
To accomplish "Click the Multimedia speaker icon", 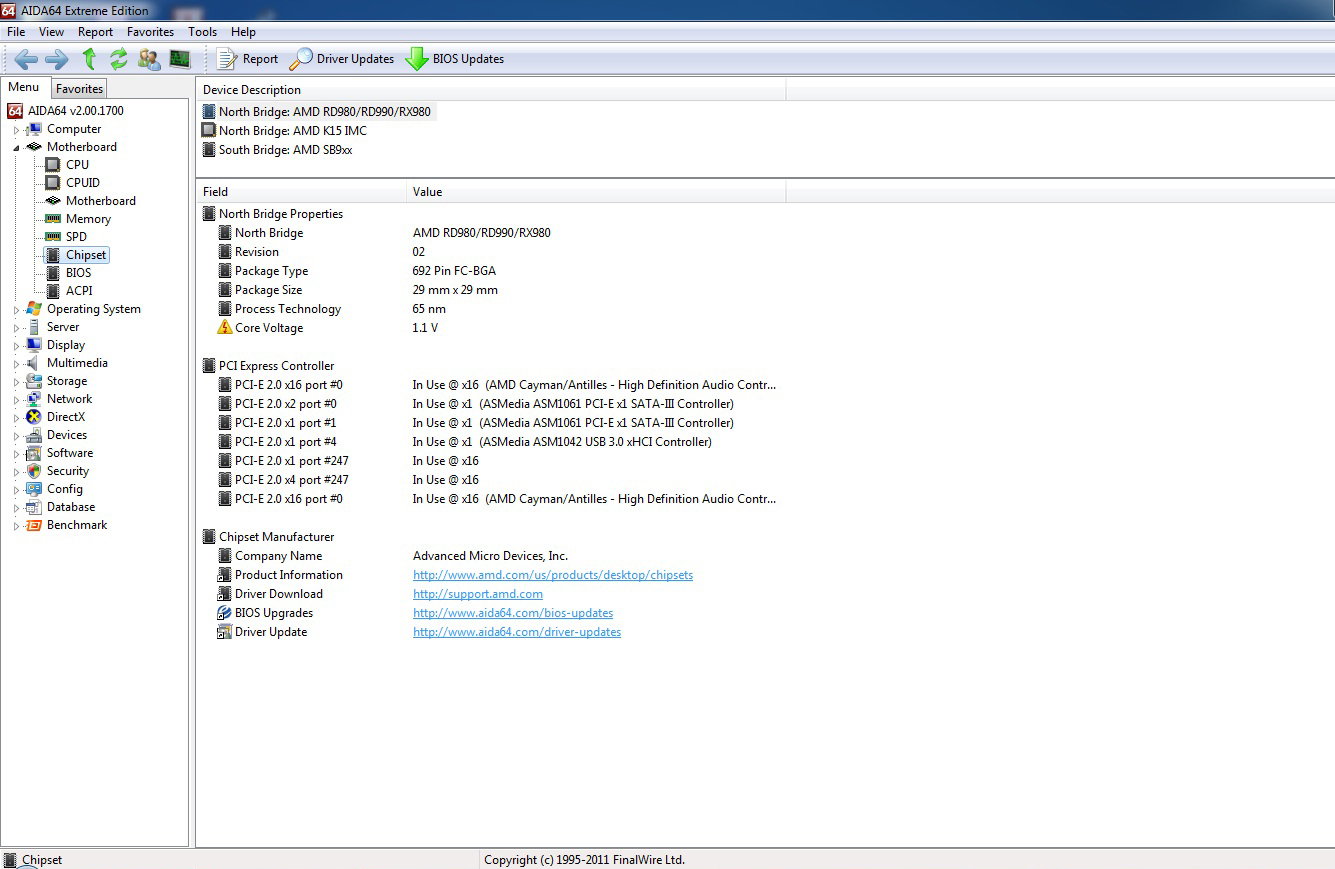I will pyautogui.click(x=34, y=363).
